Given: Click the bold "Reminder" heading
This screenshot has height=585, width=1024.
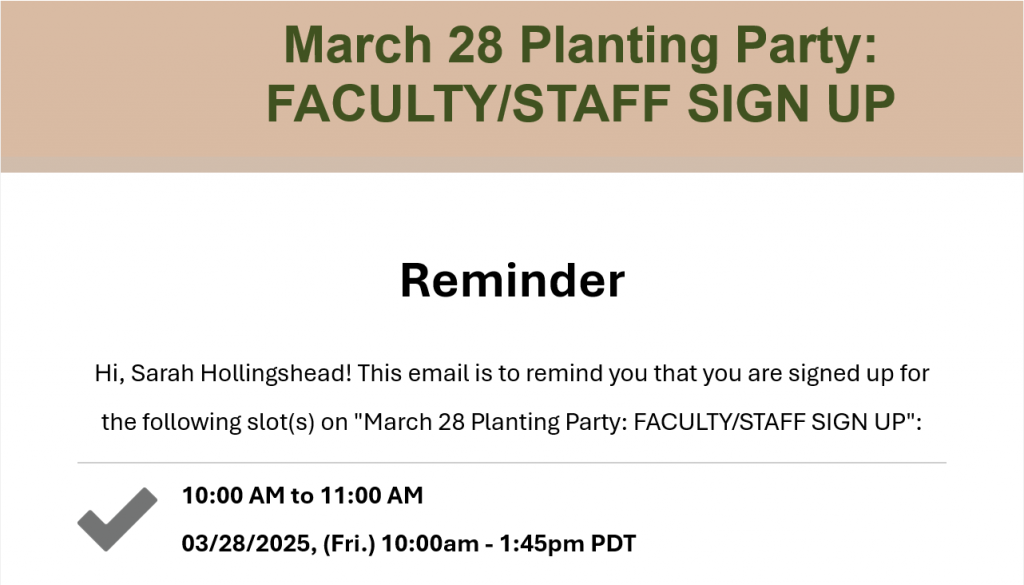Looking at the screenshot, I should pyautogui.click(x=512, y=280).
